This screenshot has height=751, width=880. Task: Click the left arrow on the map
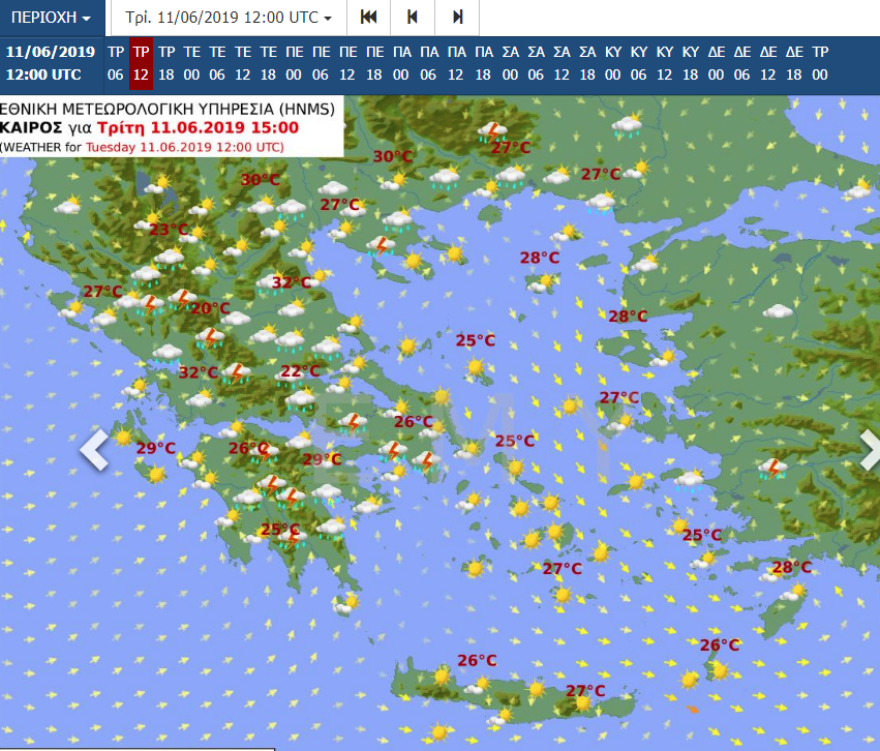pyautogui.click(x=94, y=450)
